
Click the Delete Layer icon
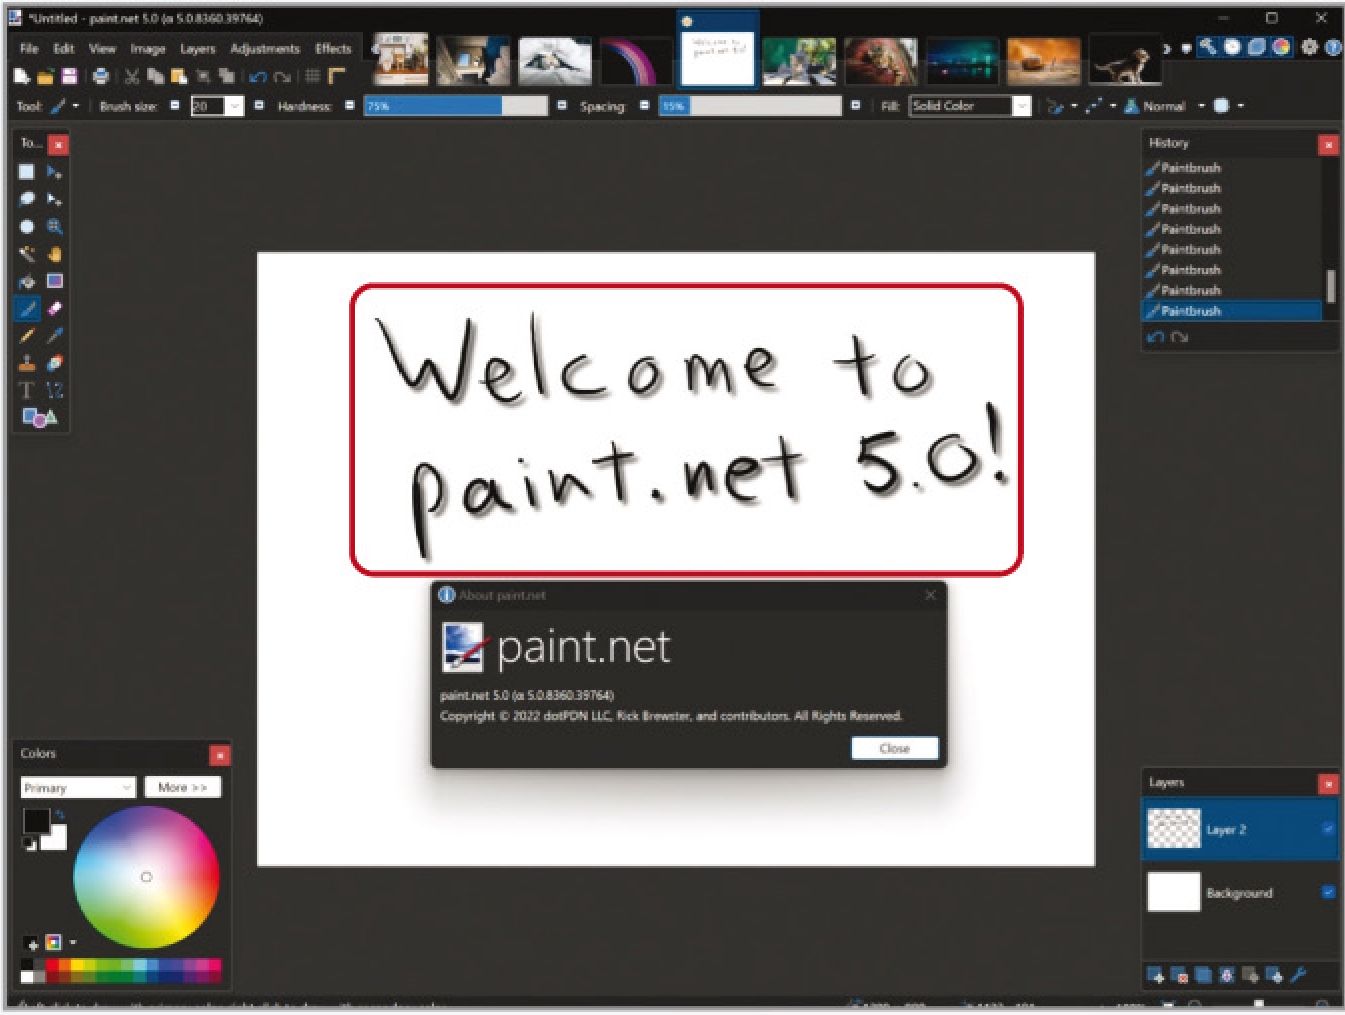tap(1179, 975)
